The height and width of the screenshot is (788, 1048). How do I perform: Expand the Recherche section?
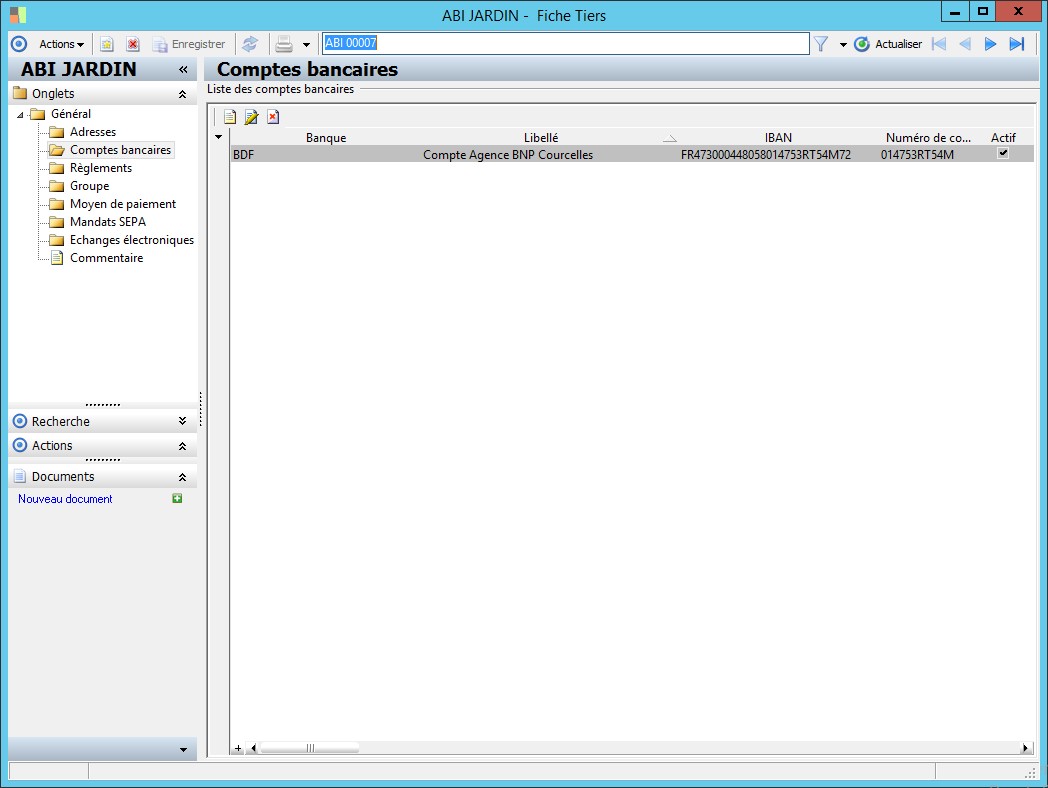182,421
